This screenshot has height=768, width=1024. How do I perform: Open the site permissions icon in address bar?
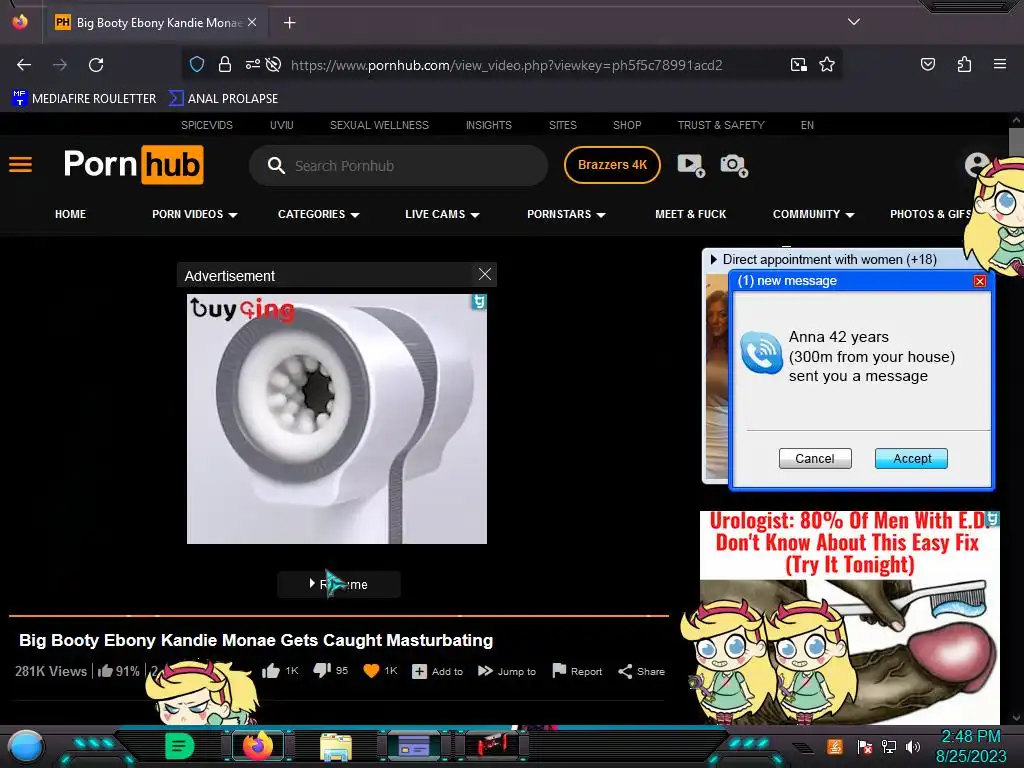pos(253,65)
